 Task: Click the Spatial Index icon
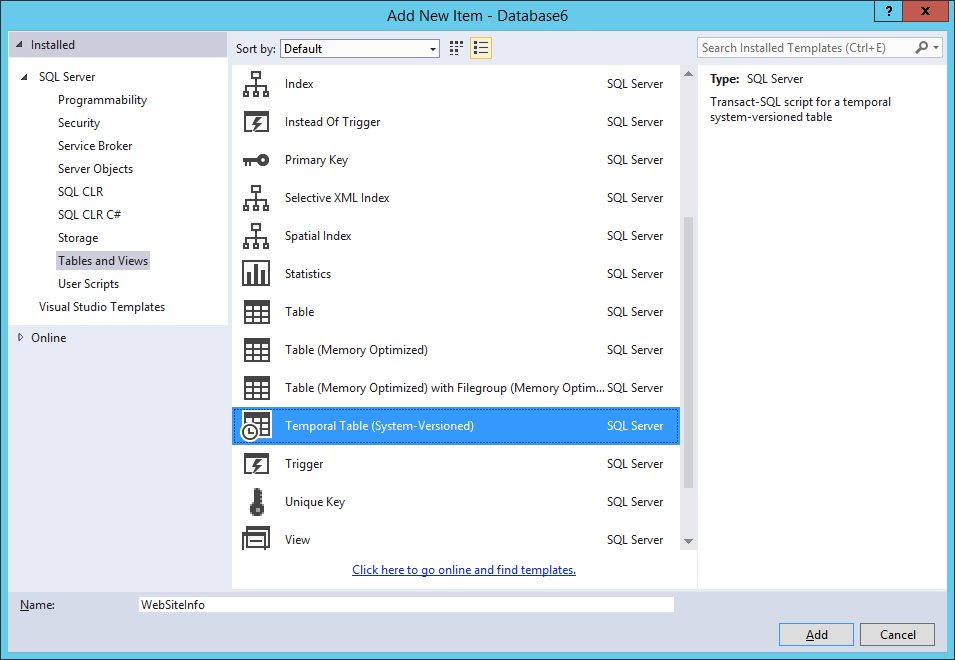point(256,237)
